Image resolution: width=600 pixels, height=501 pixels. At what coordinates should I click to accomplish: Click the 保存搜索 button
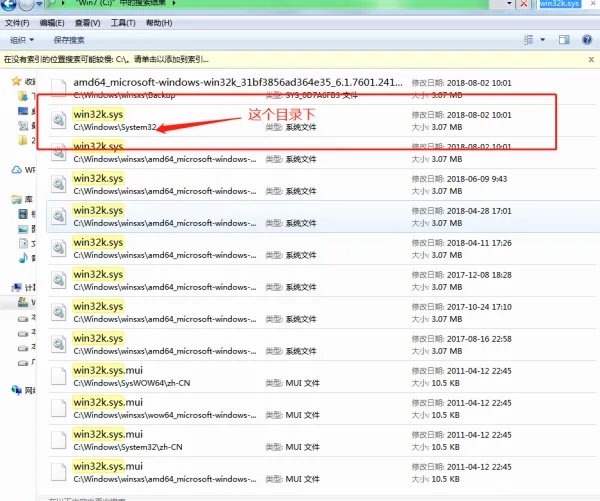point(69,40)
